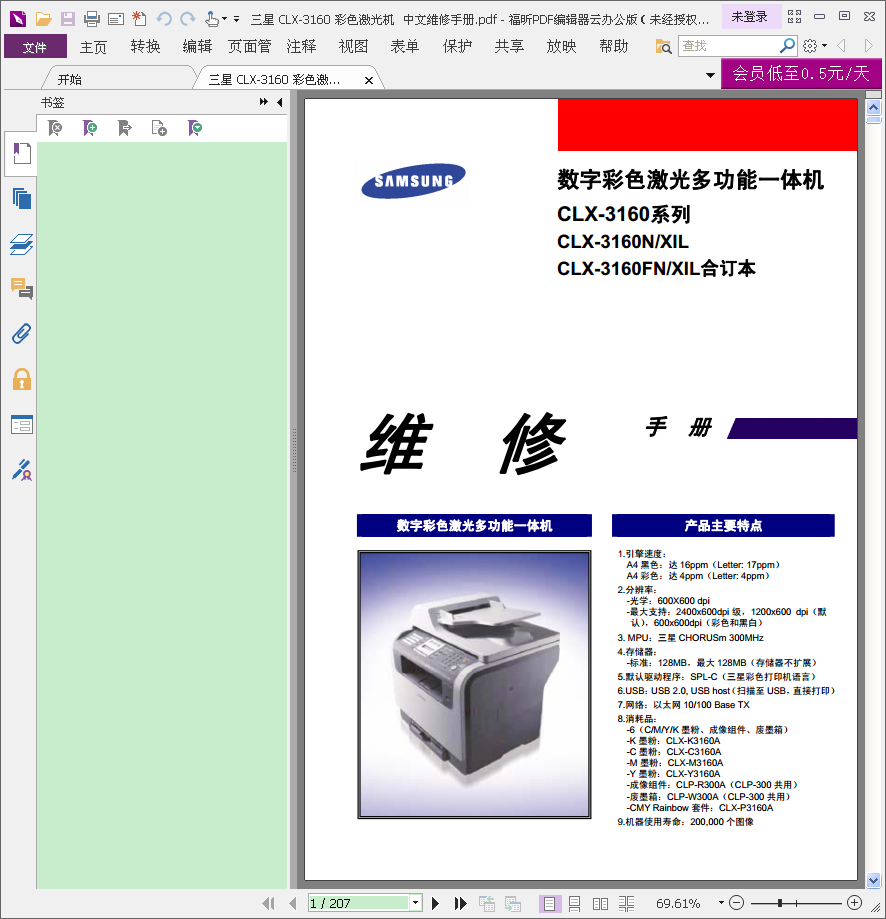Enable single page view mode
Screen dimensions: 886x919
pyautogui.click(x=549, y=904)
